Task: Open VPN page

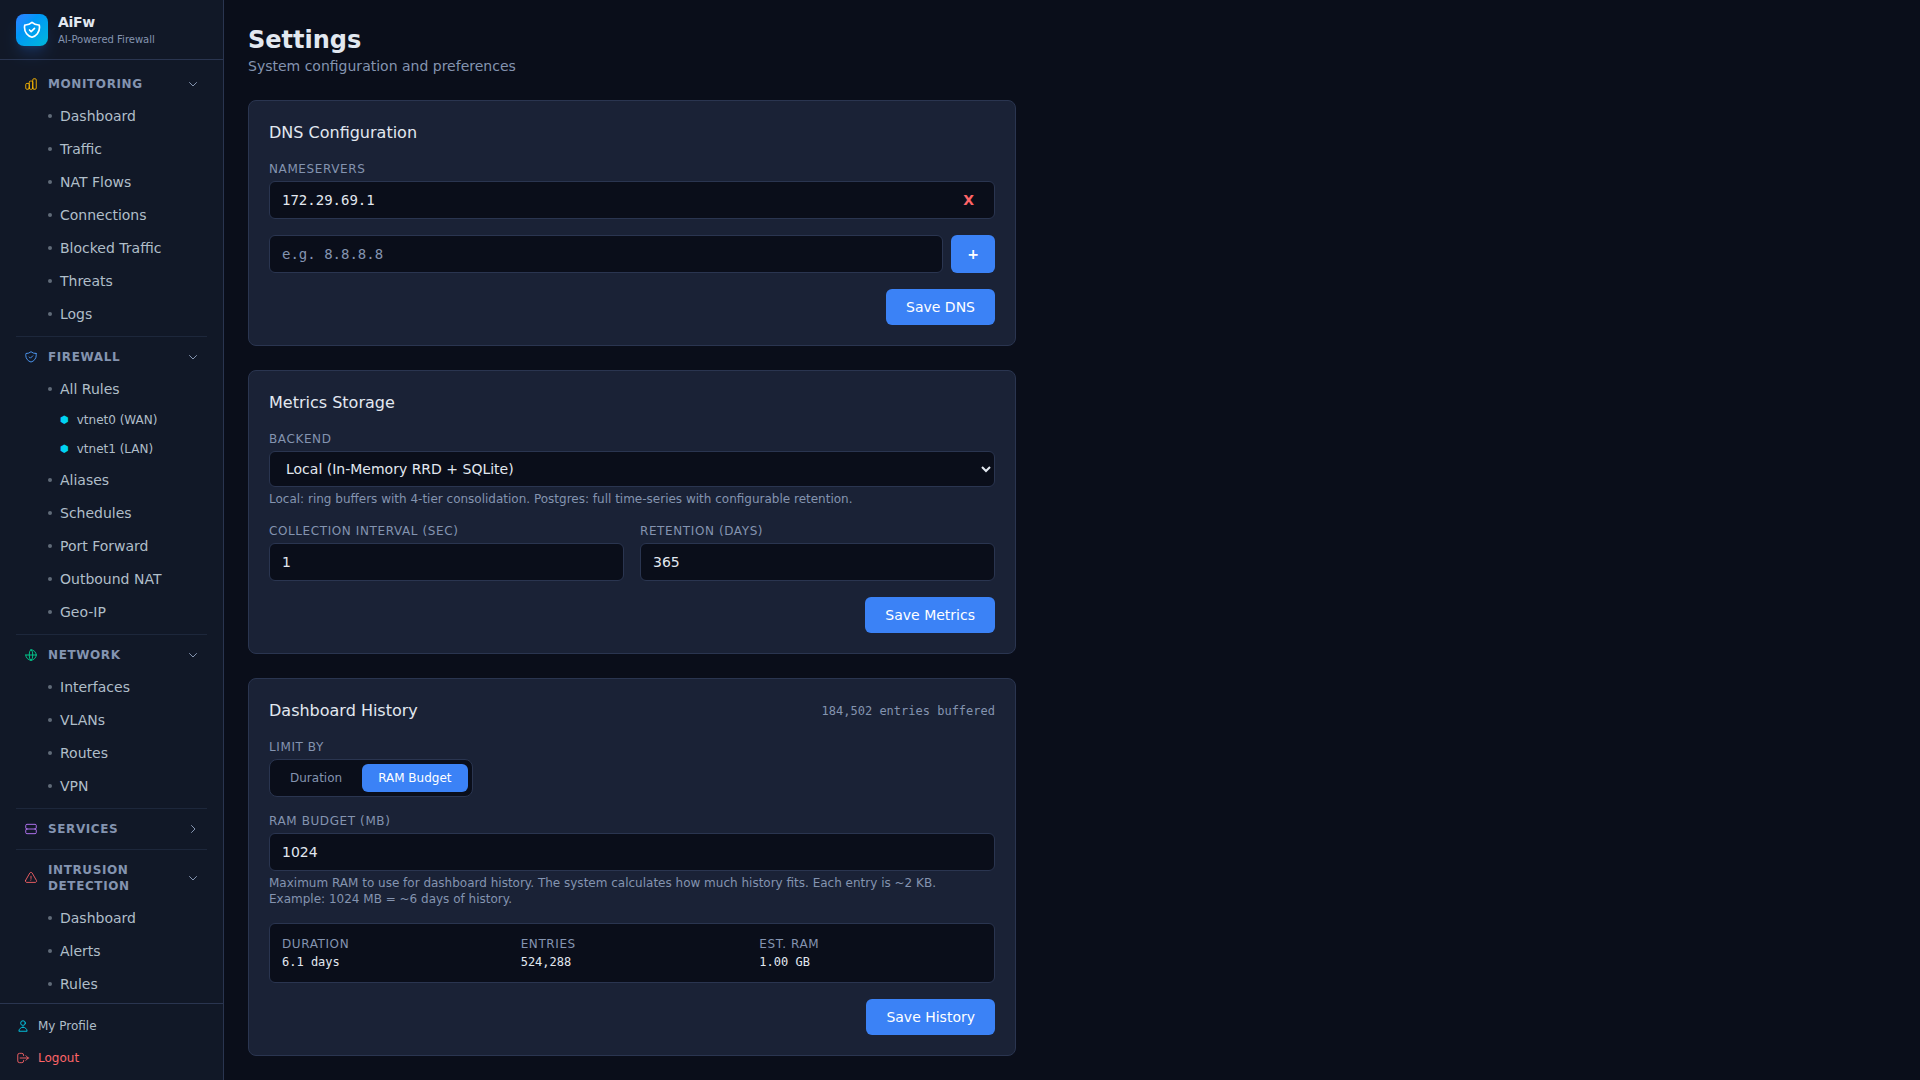Action: [74, 786]
